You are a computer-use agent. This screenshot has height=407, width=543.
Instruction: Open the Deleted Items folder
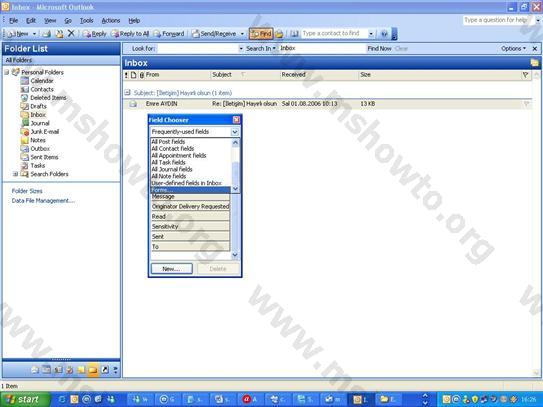tap(48, 98)
